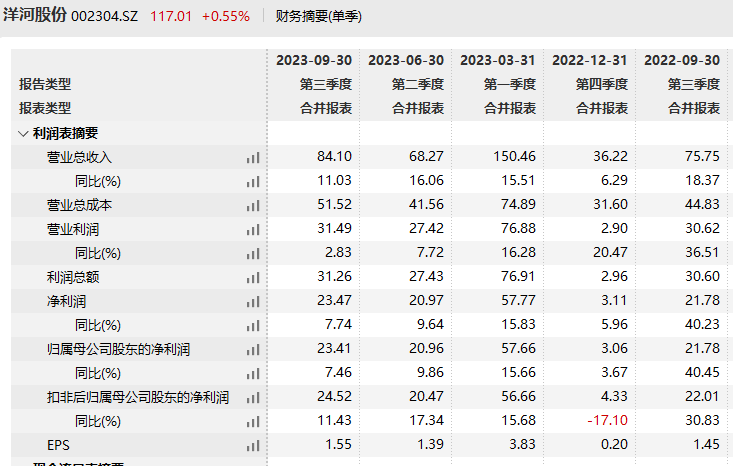Click EPS value 0.20
This screenshot has width=733, height=466.
click(614, 444)
